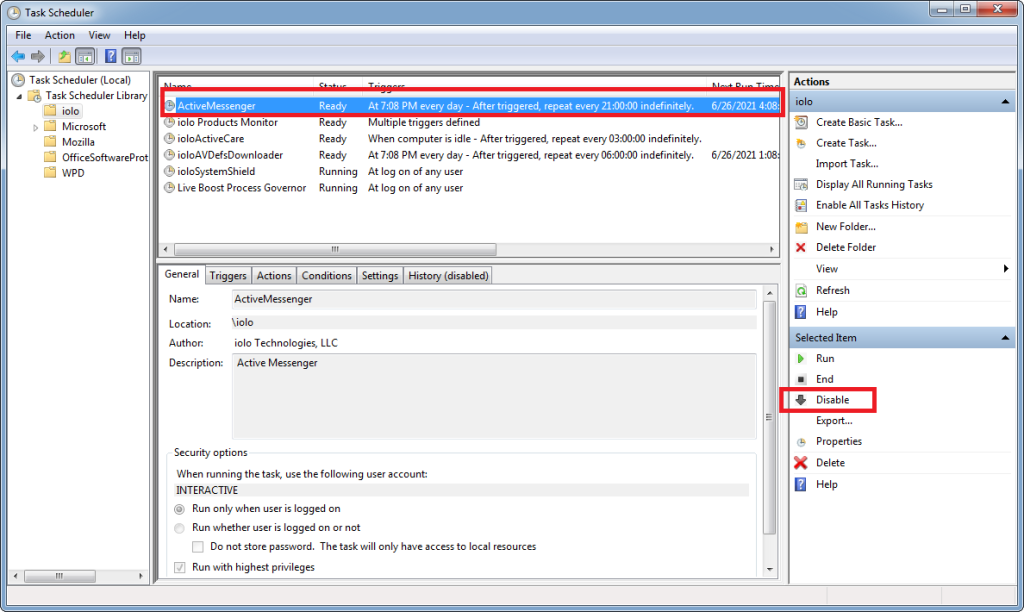Click the red Delete Folder icon
The image size is (1024, 612).
point(801,248)
